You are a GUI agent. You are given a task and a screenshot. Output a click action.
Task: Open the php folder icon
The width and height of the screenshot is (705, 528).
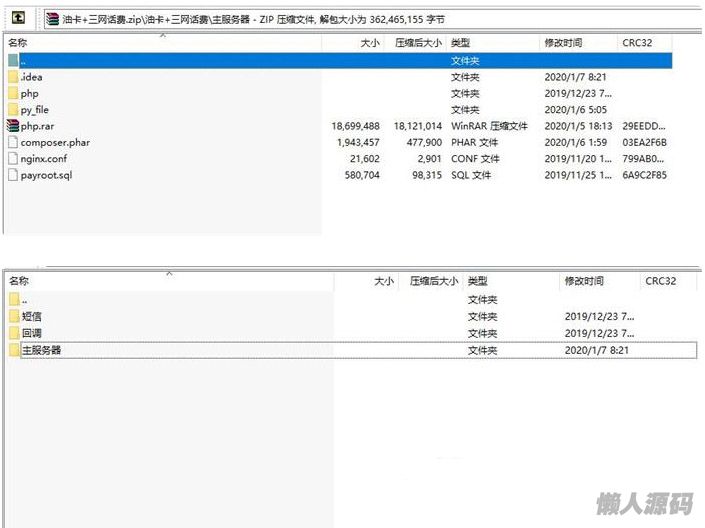click(13, 93)
